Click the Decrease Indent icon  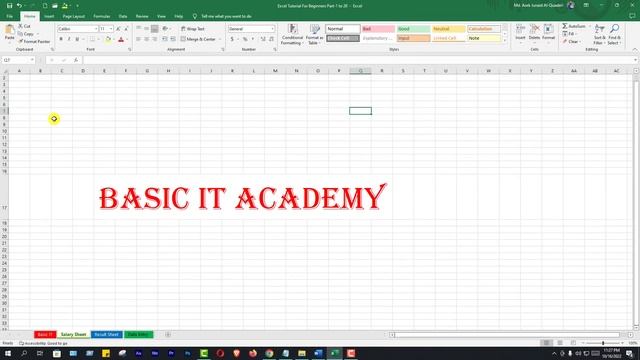[165, 39]
